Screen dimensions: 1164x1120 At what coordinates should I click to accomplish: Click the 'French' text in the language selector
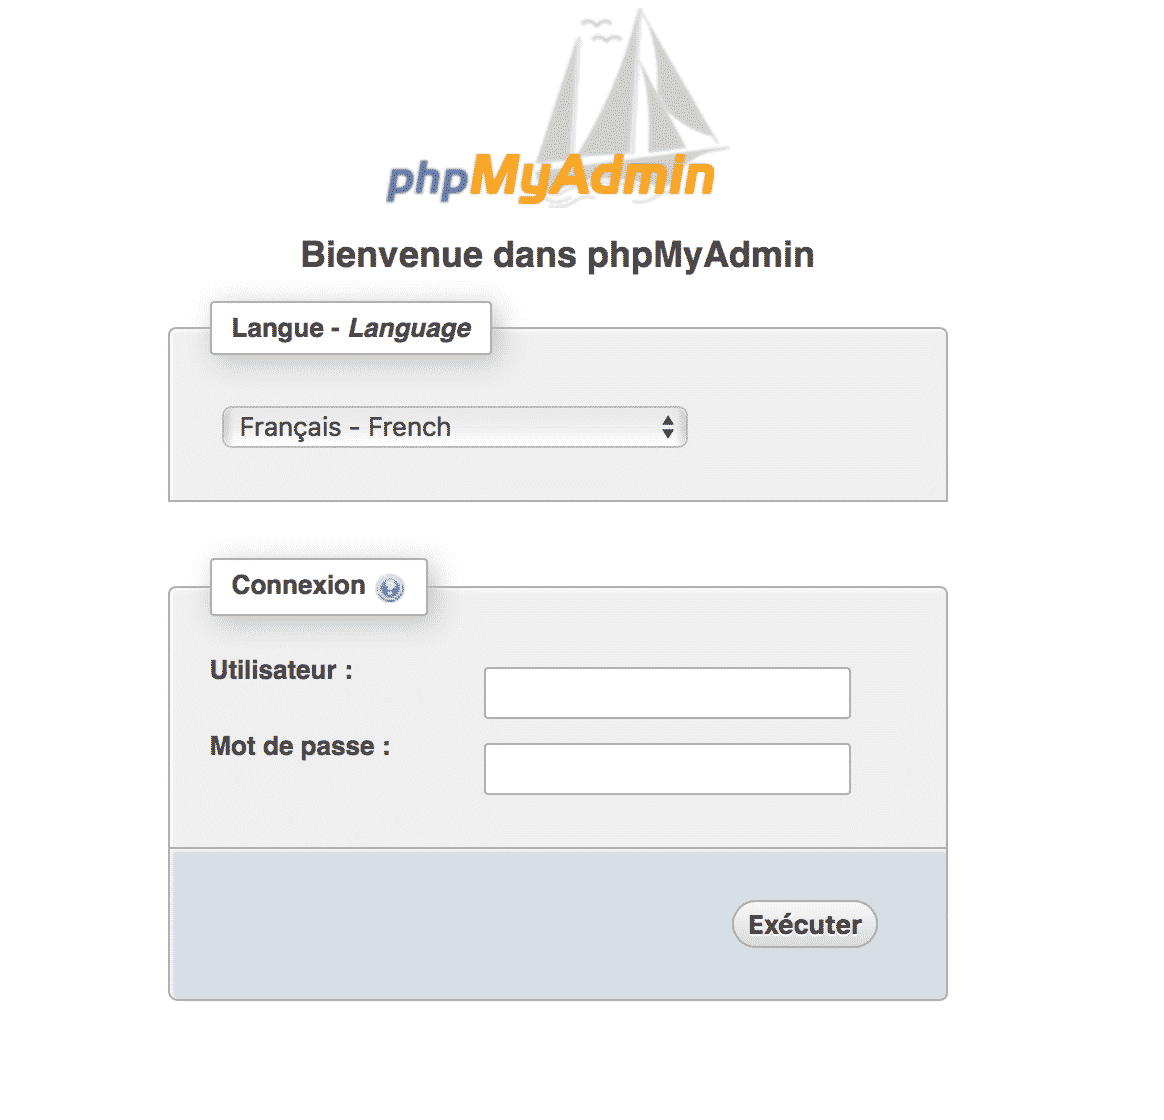tap(409, 427)
